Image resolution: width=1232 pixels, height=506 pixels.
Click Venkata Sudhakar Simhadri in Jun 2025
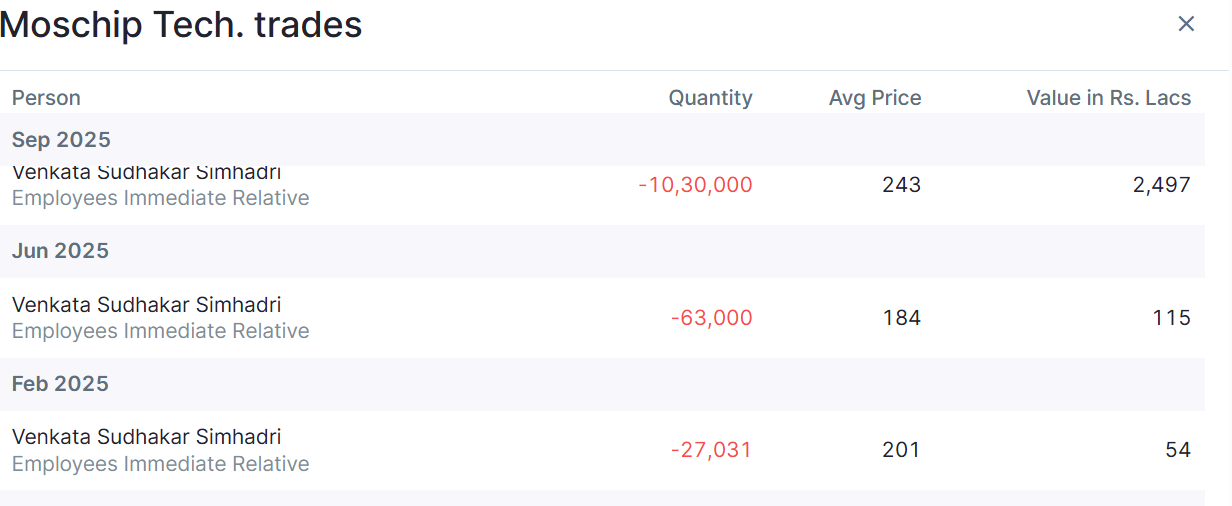coord(146,305)
